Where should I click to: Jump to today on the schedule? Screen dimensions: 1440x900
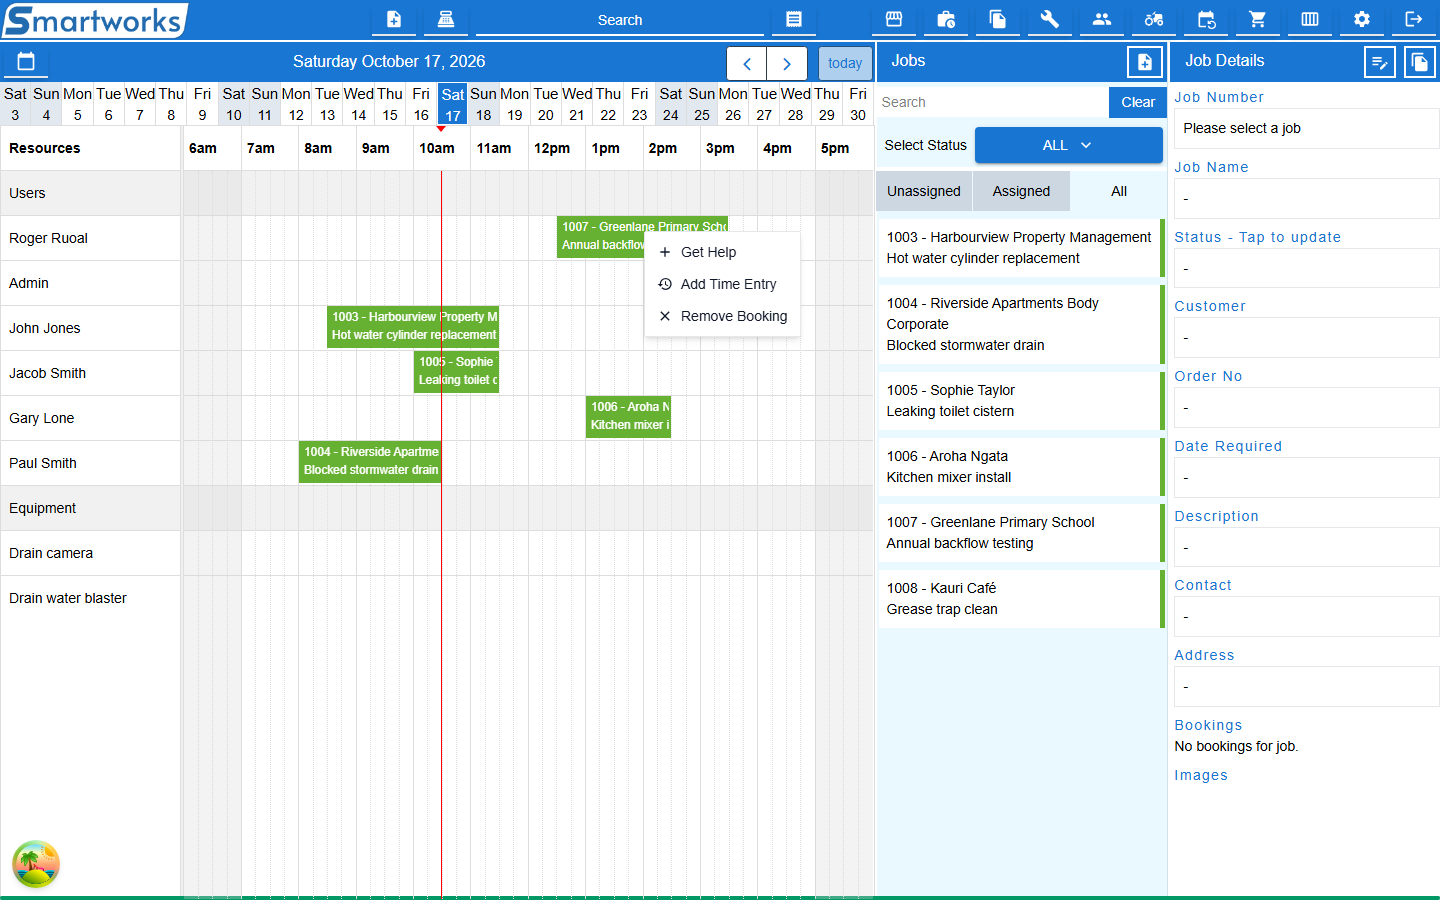coord(845,63)
